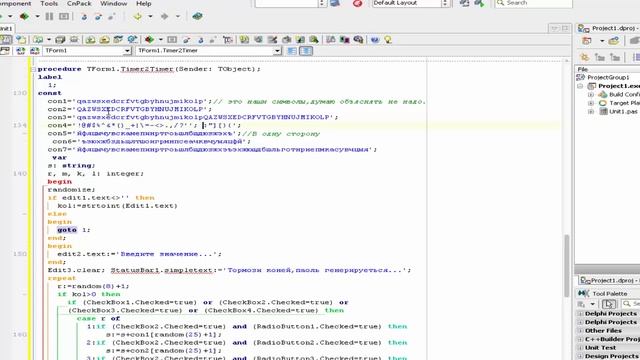Viewport: 640px width, 360px height.
Task: Click the first Project Manager toolbar icon
Action: (587, 41)
